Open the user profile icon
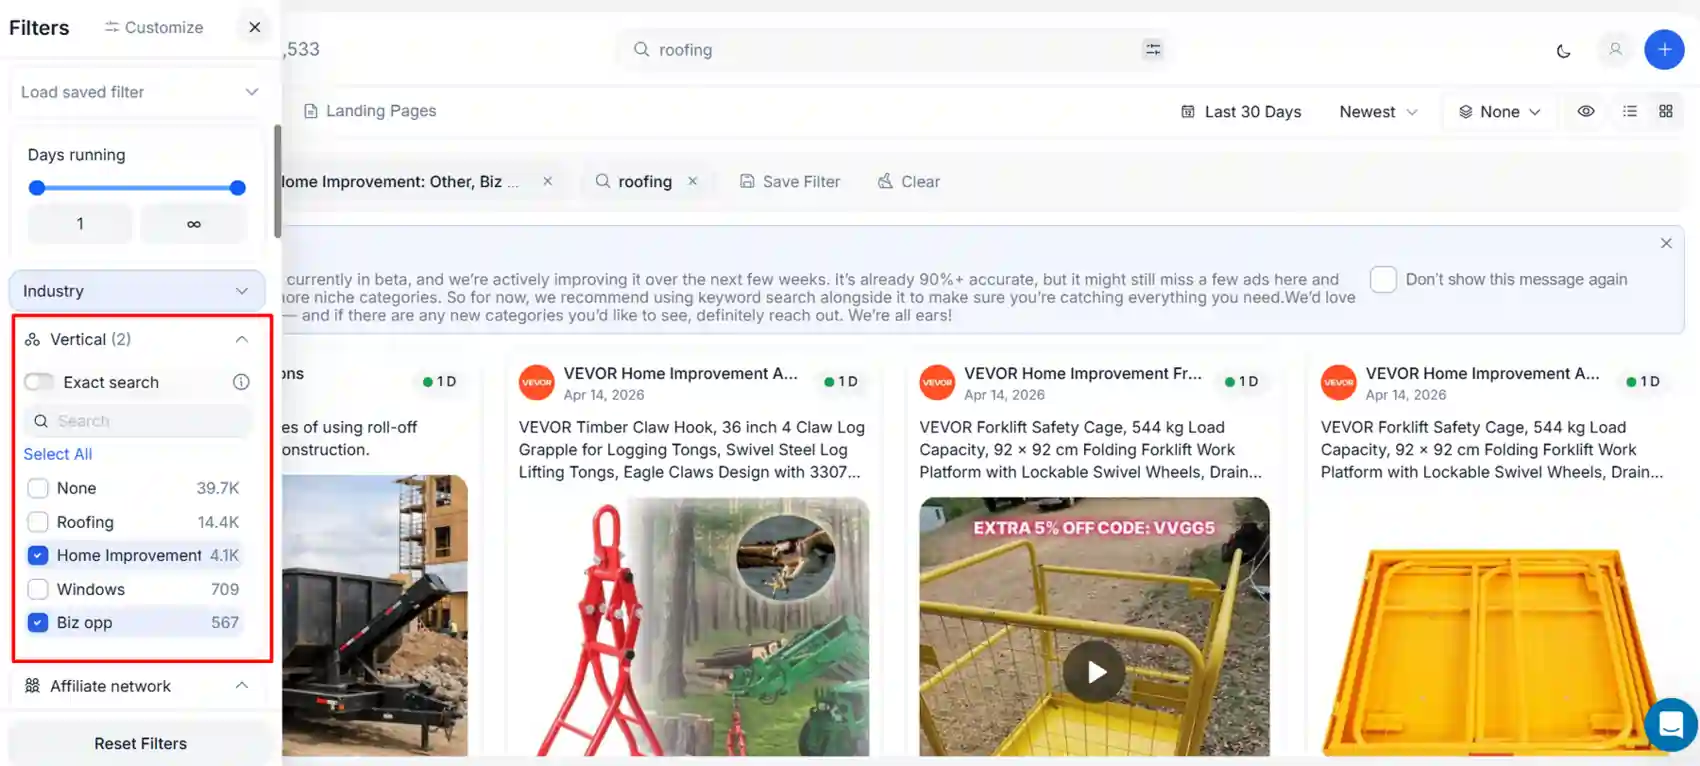This screenshot has width=1700, height=766. pyautogui.click(x=1615, y=49)
